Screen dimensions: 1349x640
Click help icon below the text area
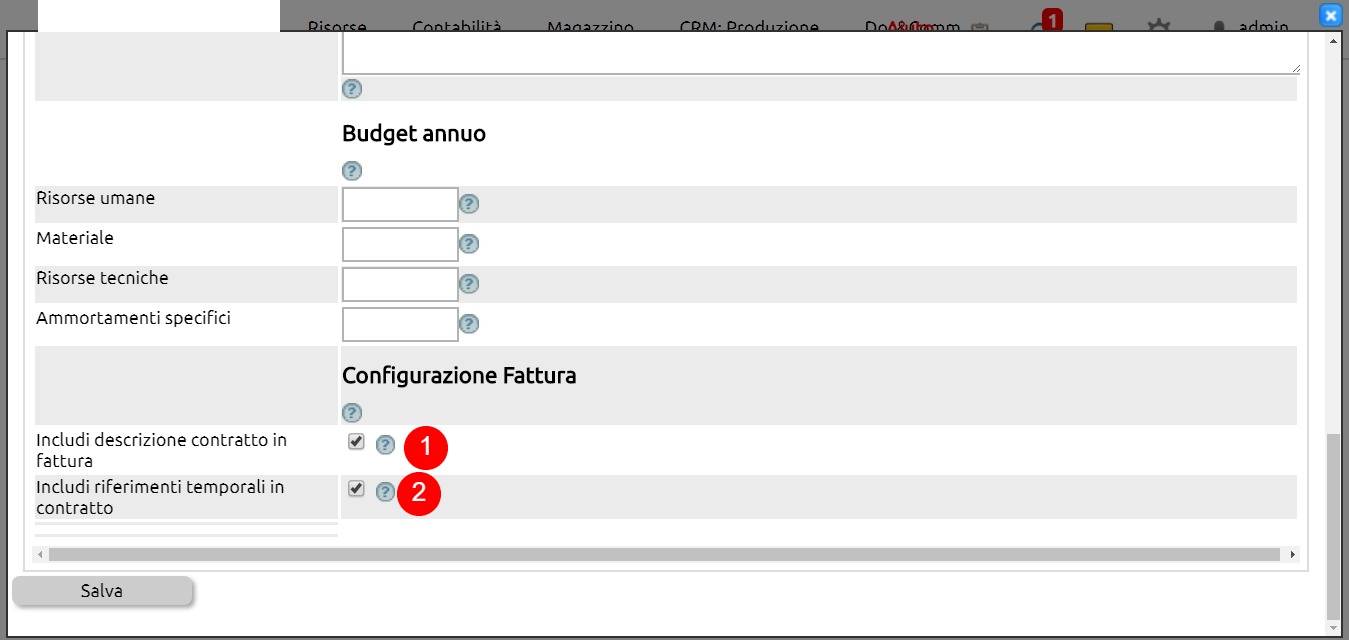click(352, 89)
